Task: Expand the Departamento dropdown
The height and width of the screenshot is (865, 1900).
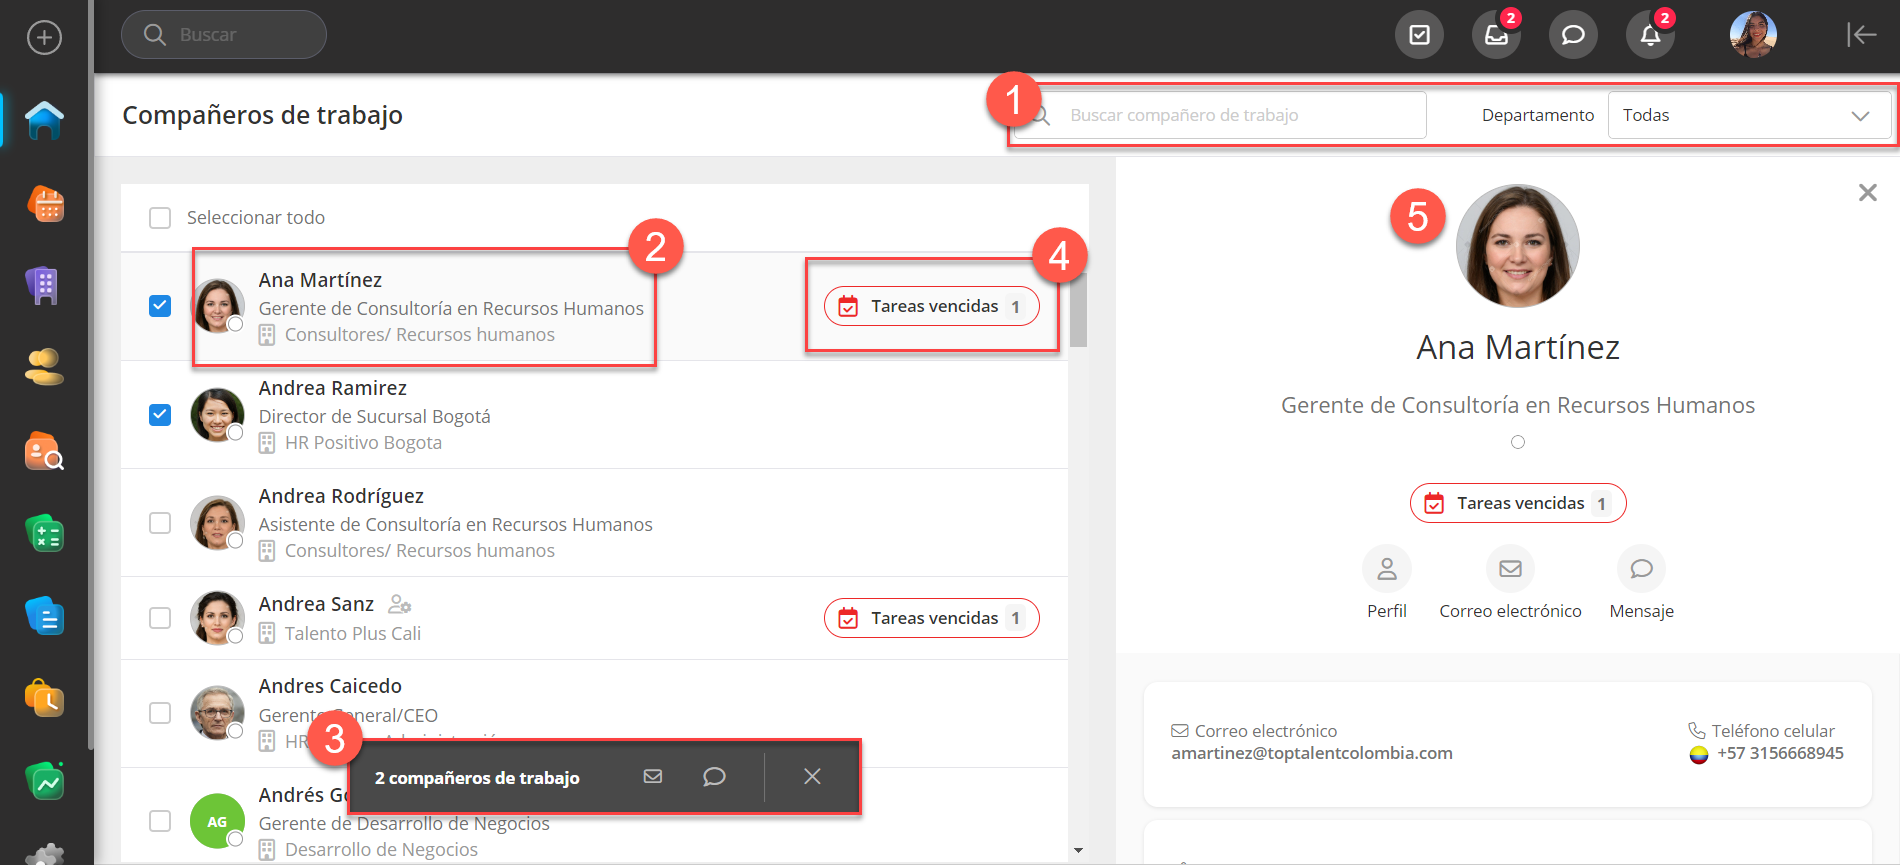Action: [x=1748, y=115]
